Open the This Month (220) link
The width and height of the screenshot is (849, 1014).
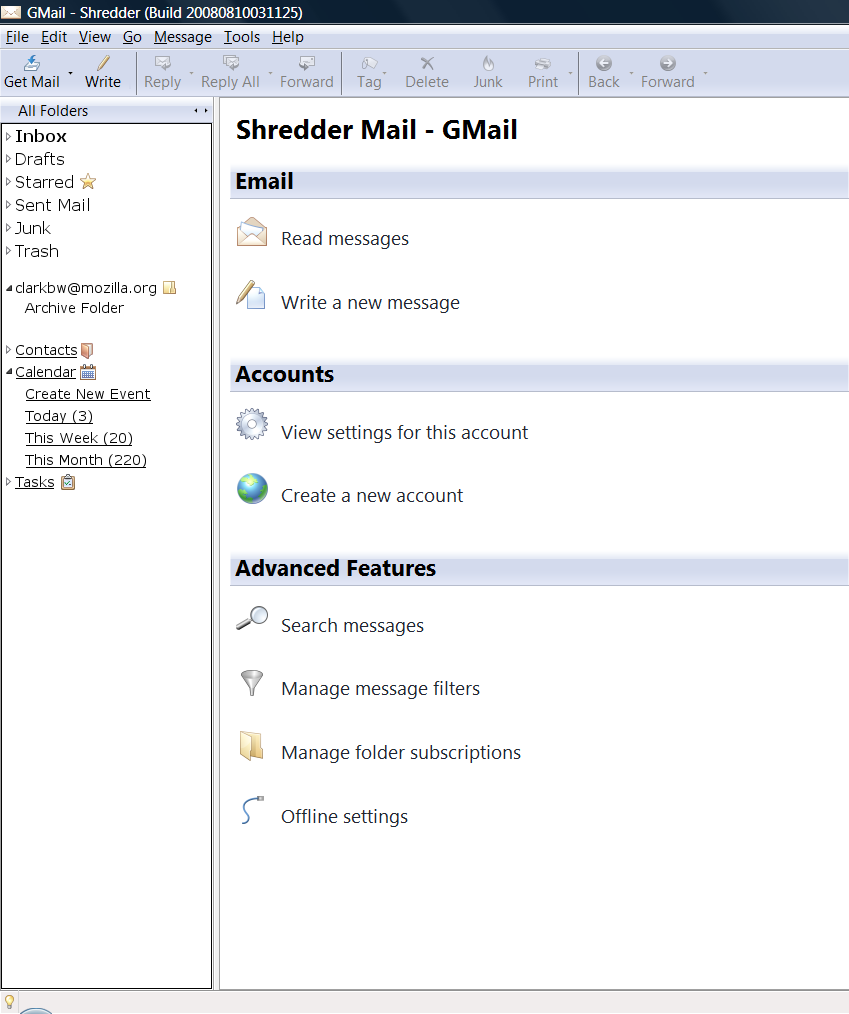click(86, 460)
